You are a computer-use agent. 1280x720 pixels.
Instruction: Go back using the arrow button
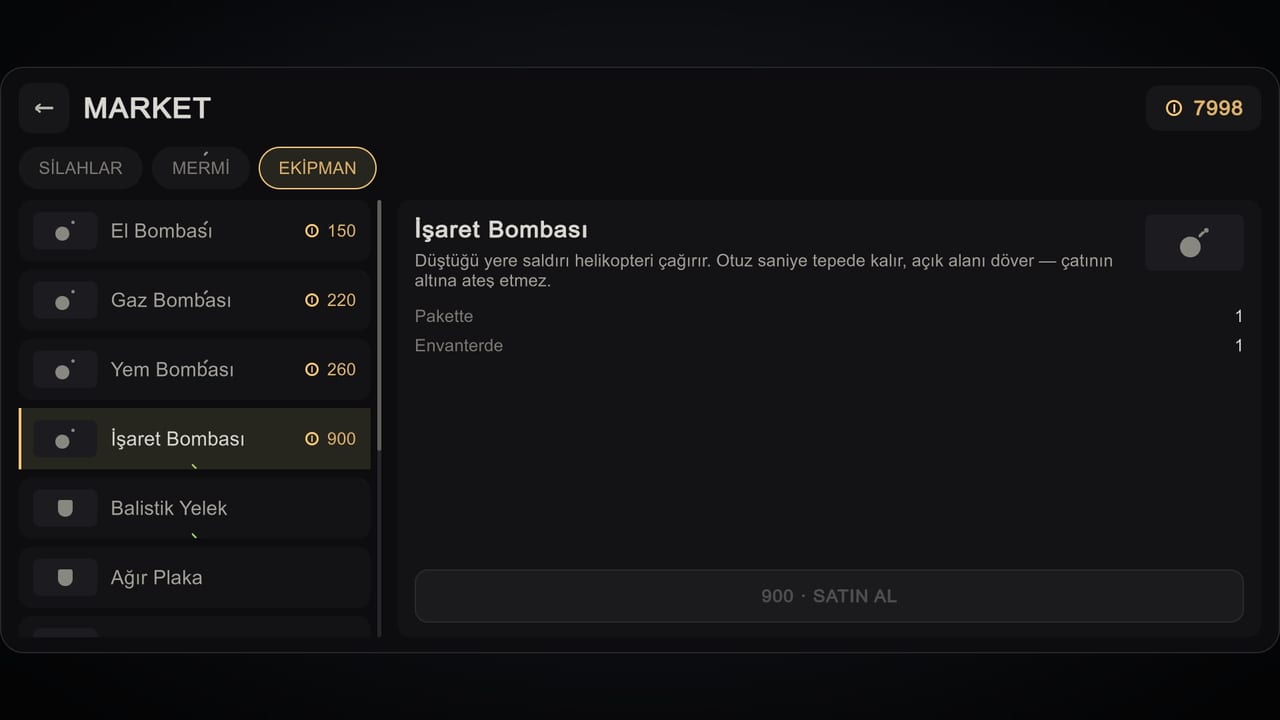pyautogui.click(x=44, y=108)
